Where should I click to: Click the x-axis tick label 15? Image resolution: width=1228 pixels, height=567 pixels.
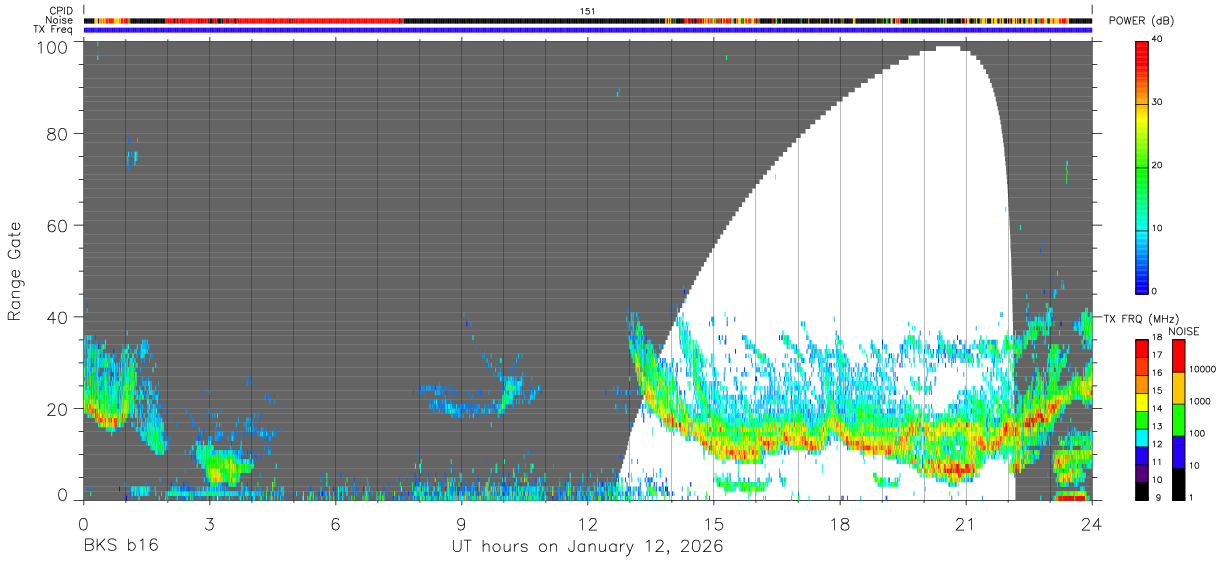pyautogui.click(x=713, y=523)
